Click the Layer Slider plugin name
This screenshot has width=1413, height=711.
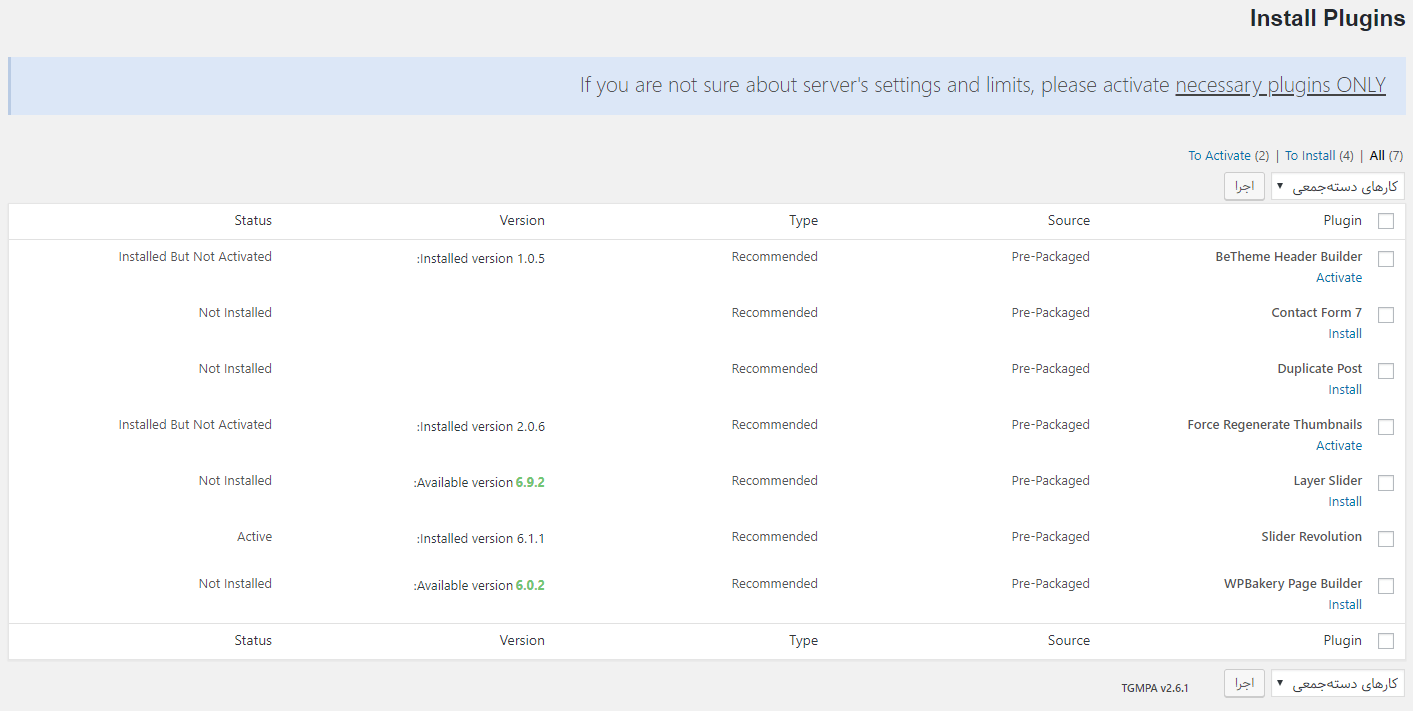pyautogui.click(x=1328, y=481)
